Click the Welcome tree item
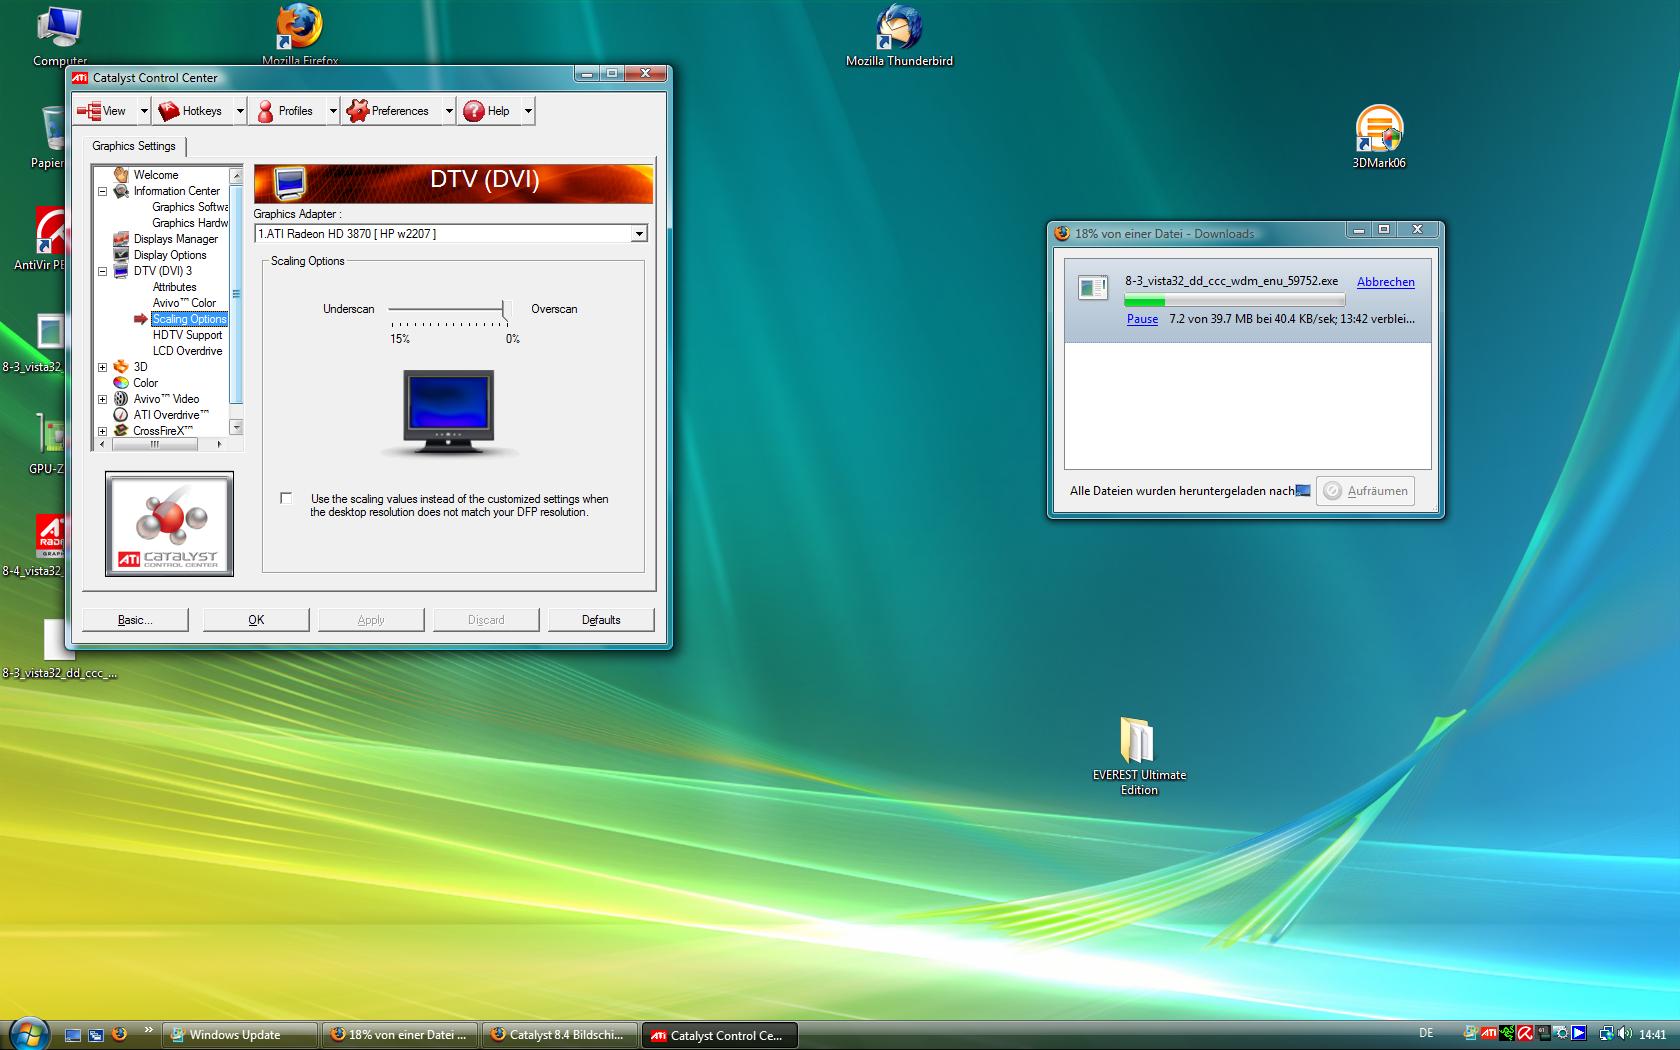 coord(156,175)
